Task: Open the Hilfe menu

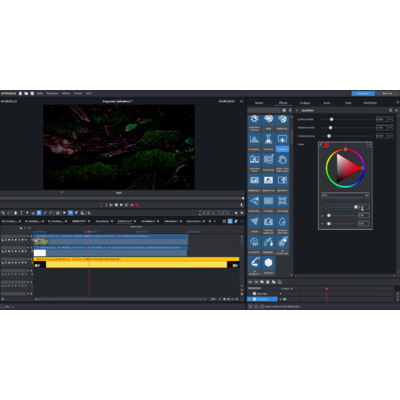Action: click(x=89, y=94)
